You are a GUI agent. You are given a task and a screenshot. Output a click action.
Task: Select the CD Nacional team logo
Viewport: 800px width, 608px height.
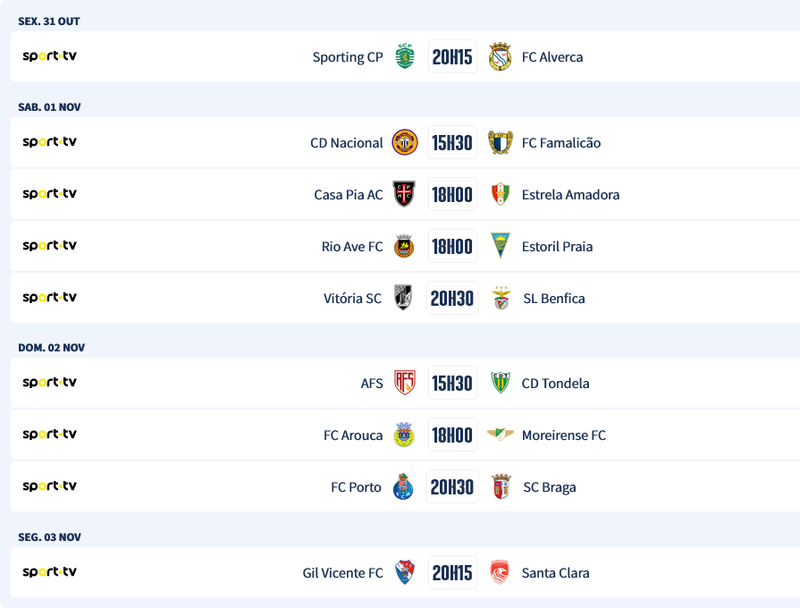[x=404, y=143]
